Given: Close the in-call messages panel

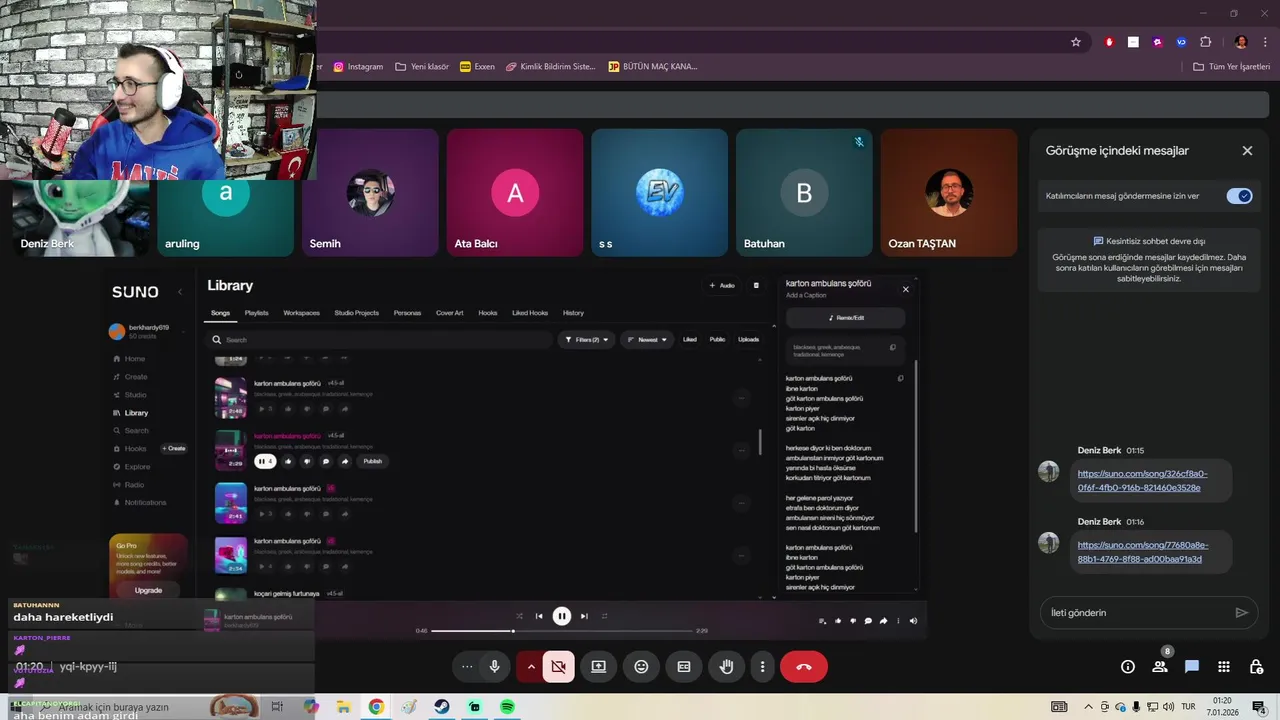Looking at the screenshot, I should 1247,151.
